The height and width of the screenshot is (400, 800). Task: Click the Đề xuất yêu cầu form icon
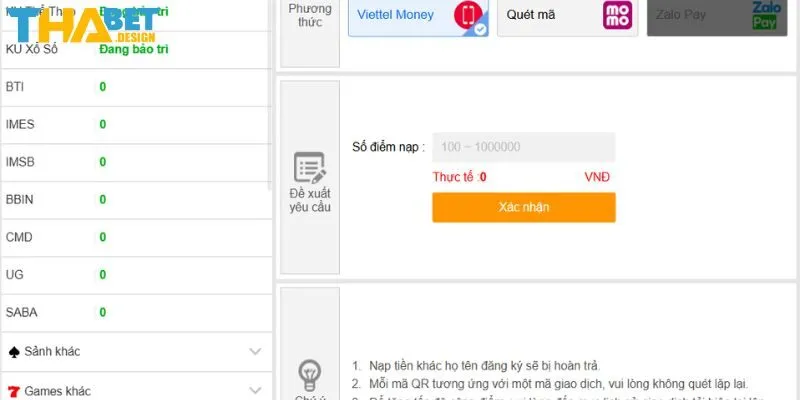pyautogui.click(x=309, y=168)
